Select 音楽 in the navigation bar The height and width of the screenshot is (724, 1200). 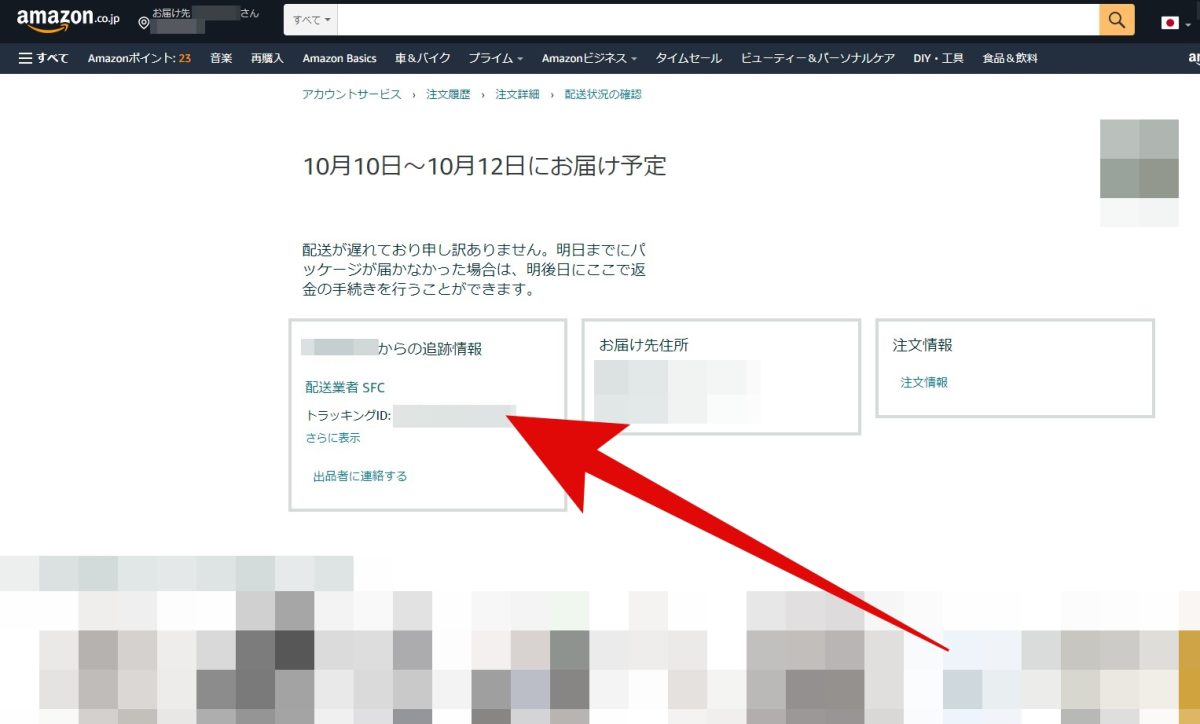(x=219, y=58)
